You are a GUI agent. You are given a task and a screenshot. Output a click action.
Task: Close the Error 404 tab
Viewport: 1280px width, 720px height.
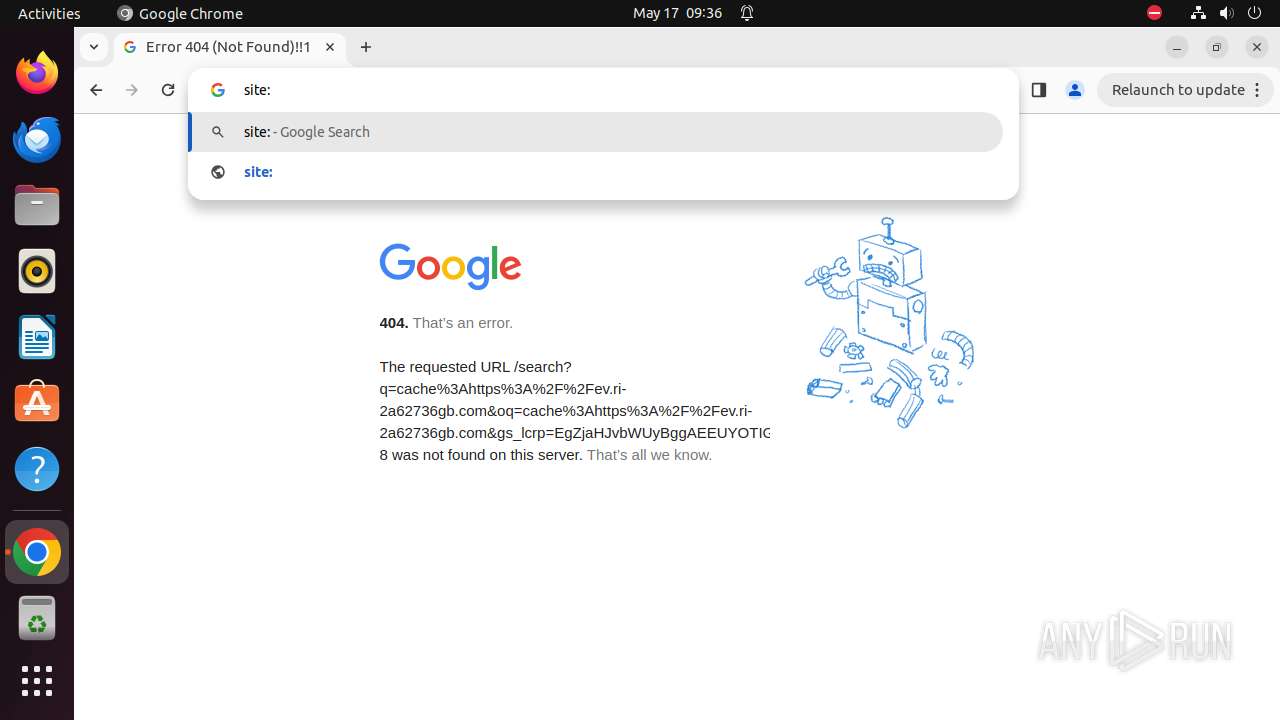tap(330, 47)
